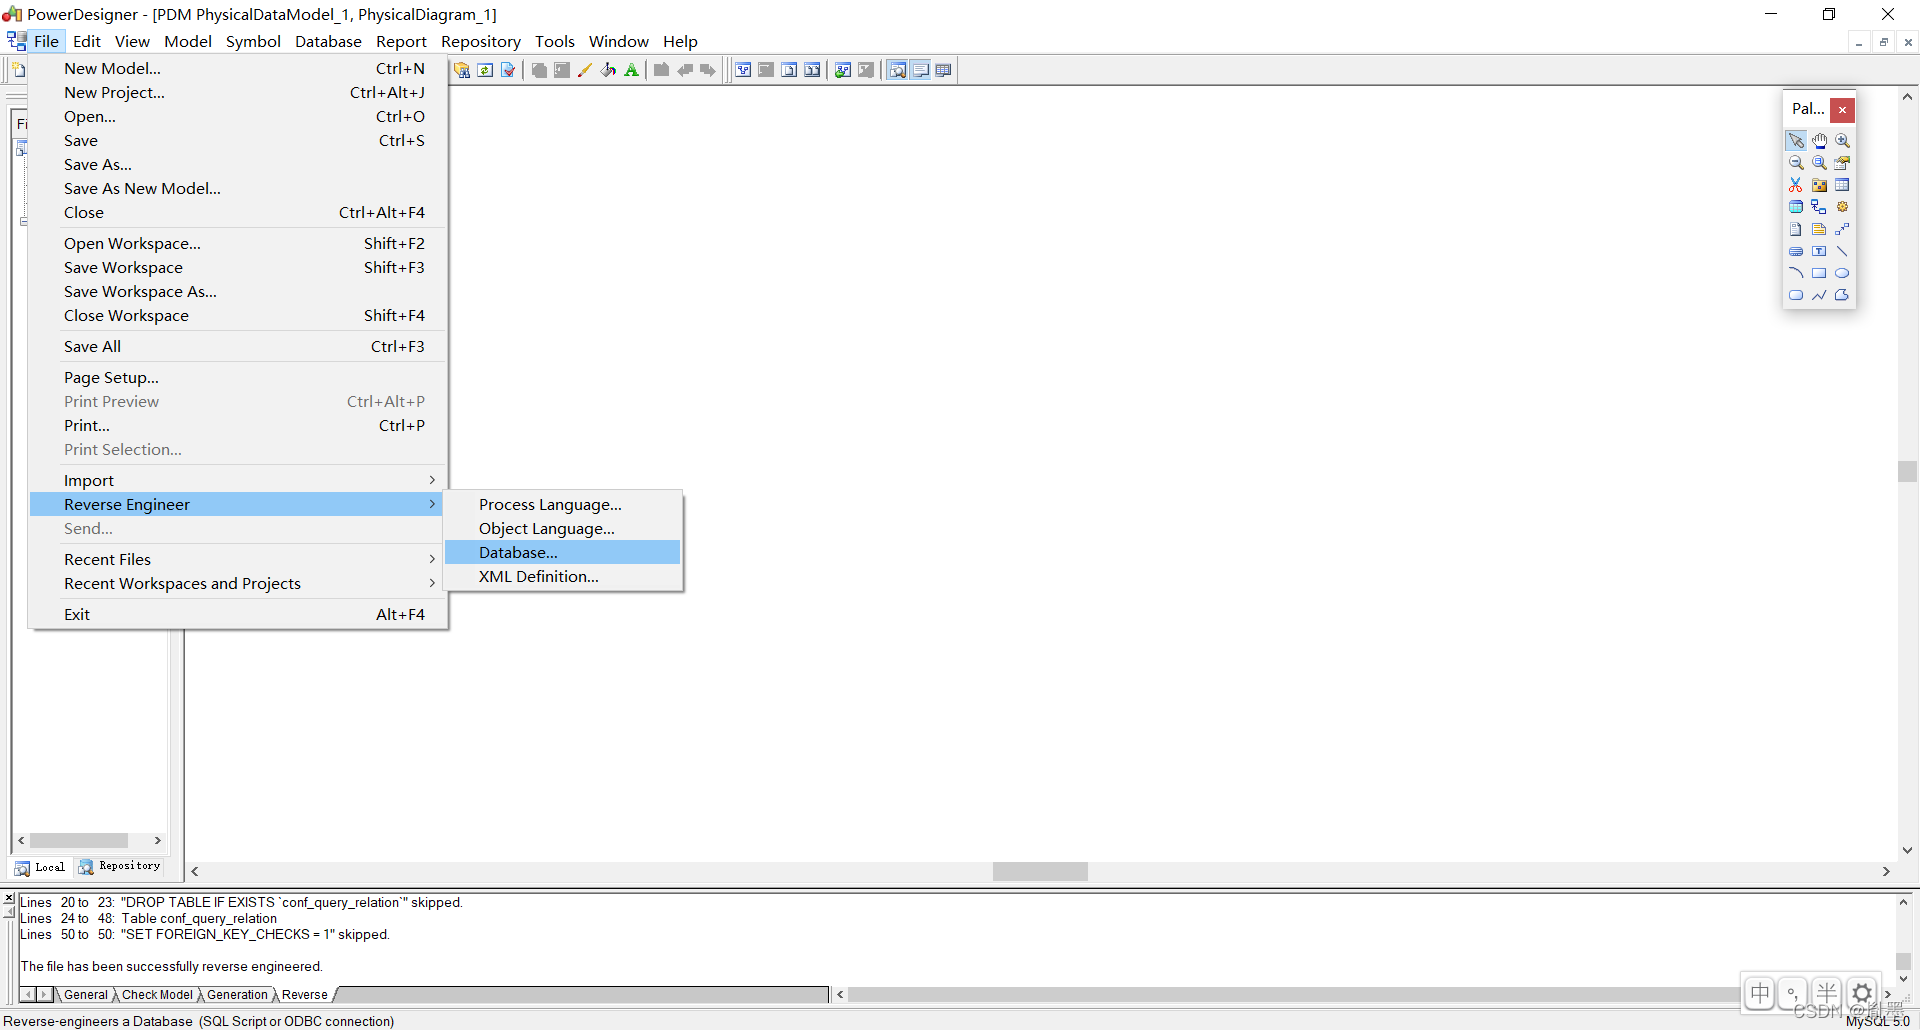The image size is (1920, 1030).
Task: Open the Database menu
Action: click(x=328, y=41)
